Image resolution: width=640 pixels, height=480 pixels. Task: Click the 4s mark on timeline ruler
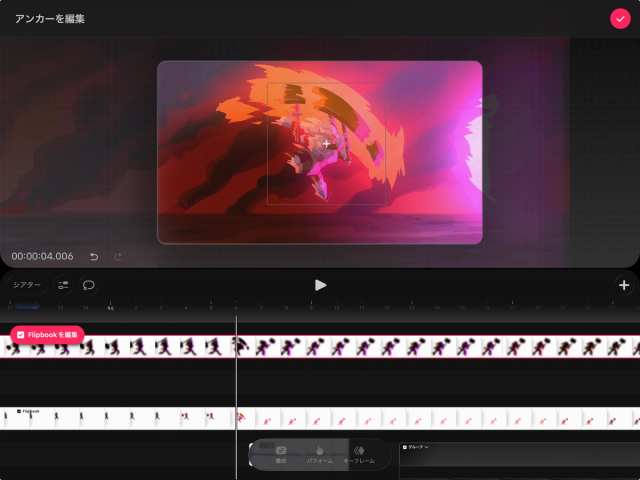pyautogui.click(x=110, y=307)
